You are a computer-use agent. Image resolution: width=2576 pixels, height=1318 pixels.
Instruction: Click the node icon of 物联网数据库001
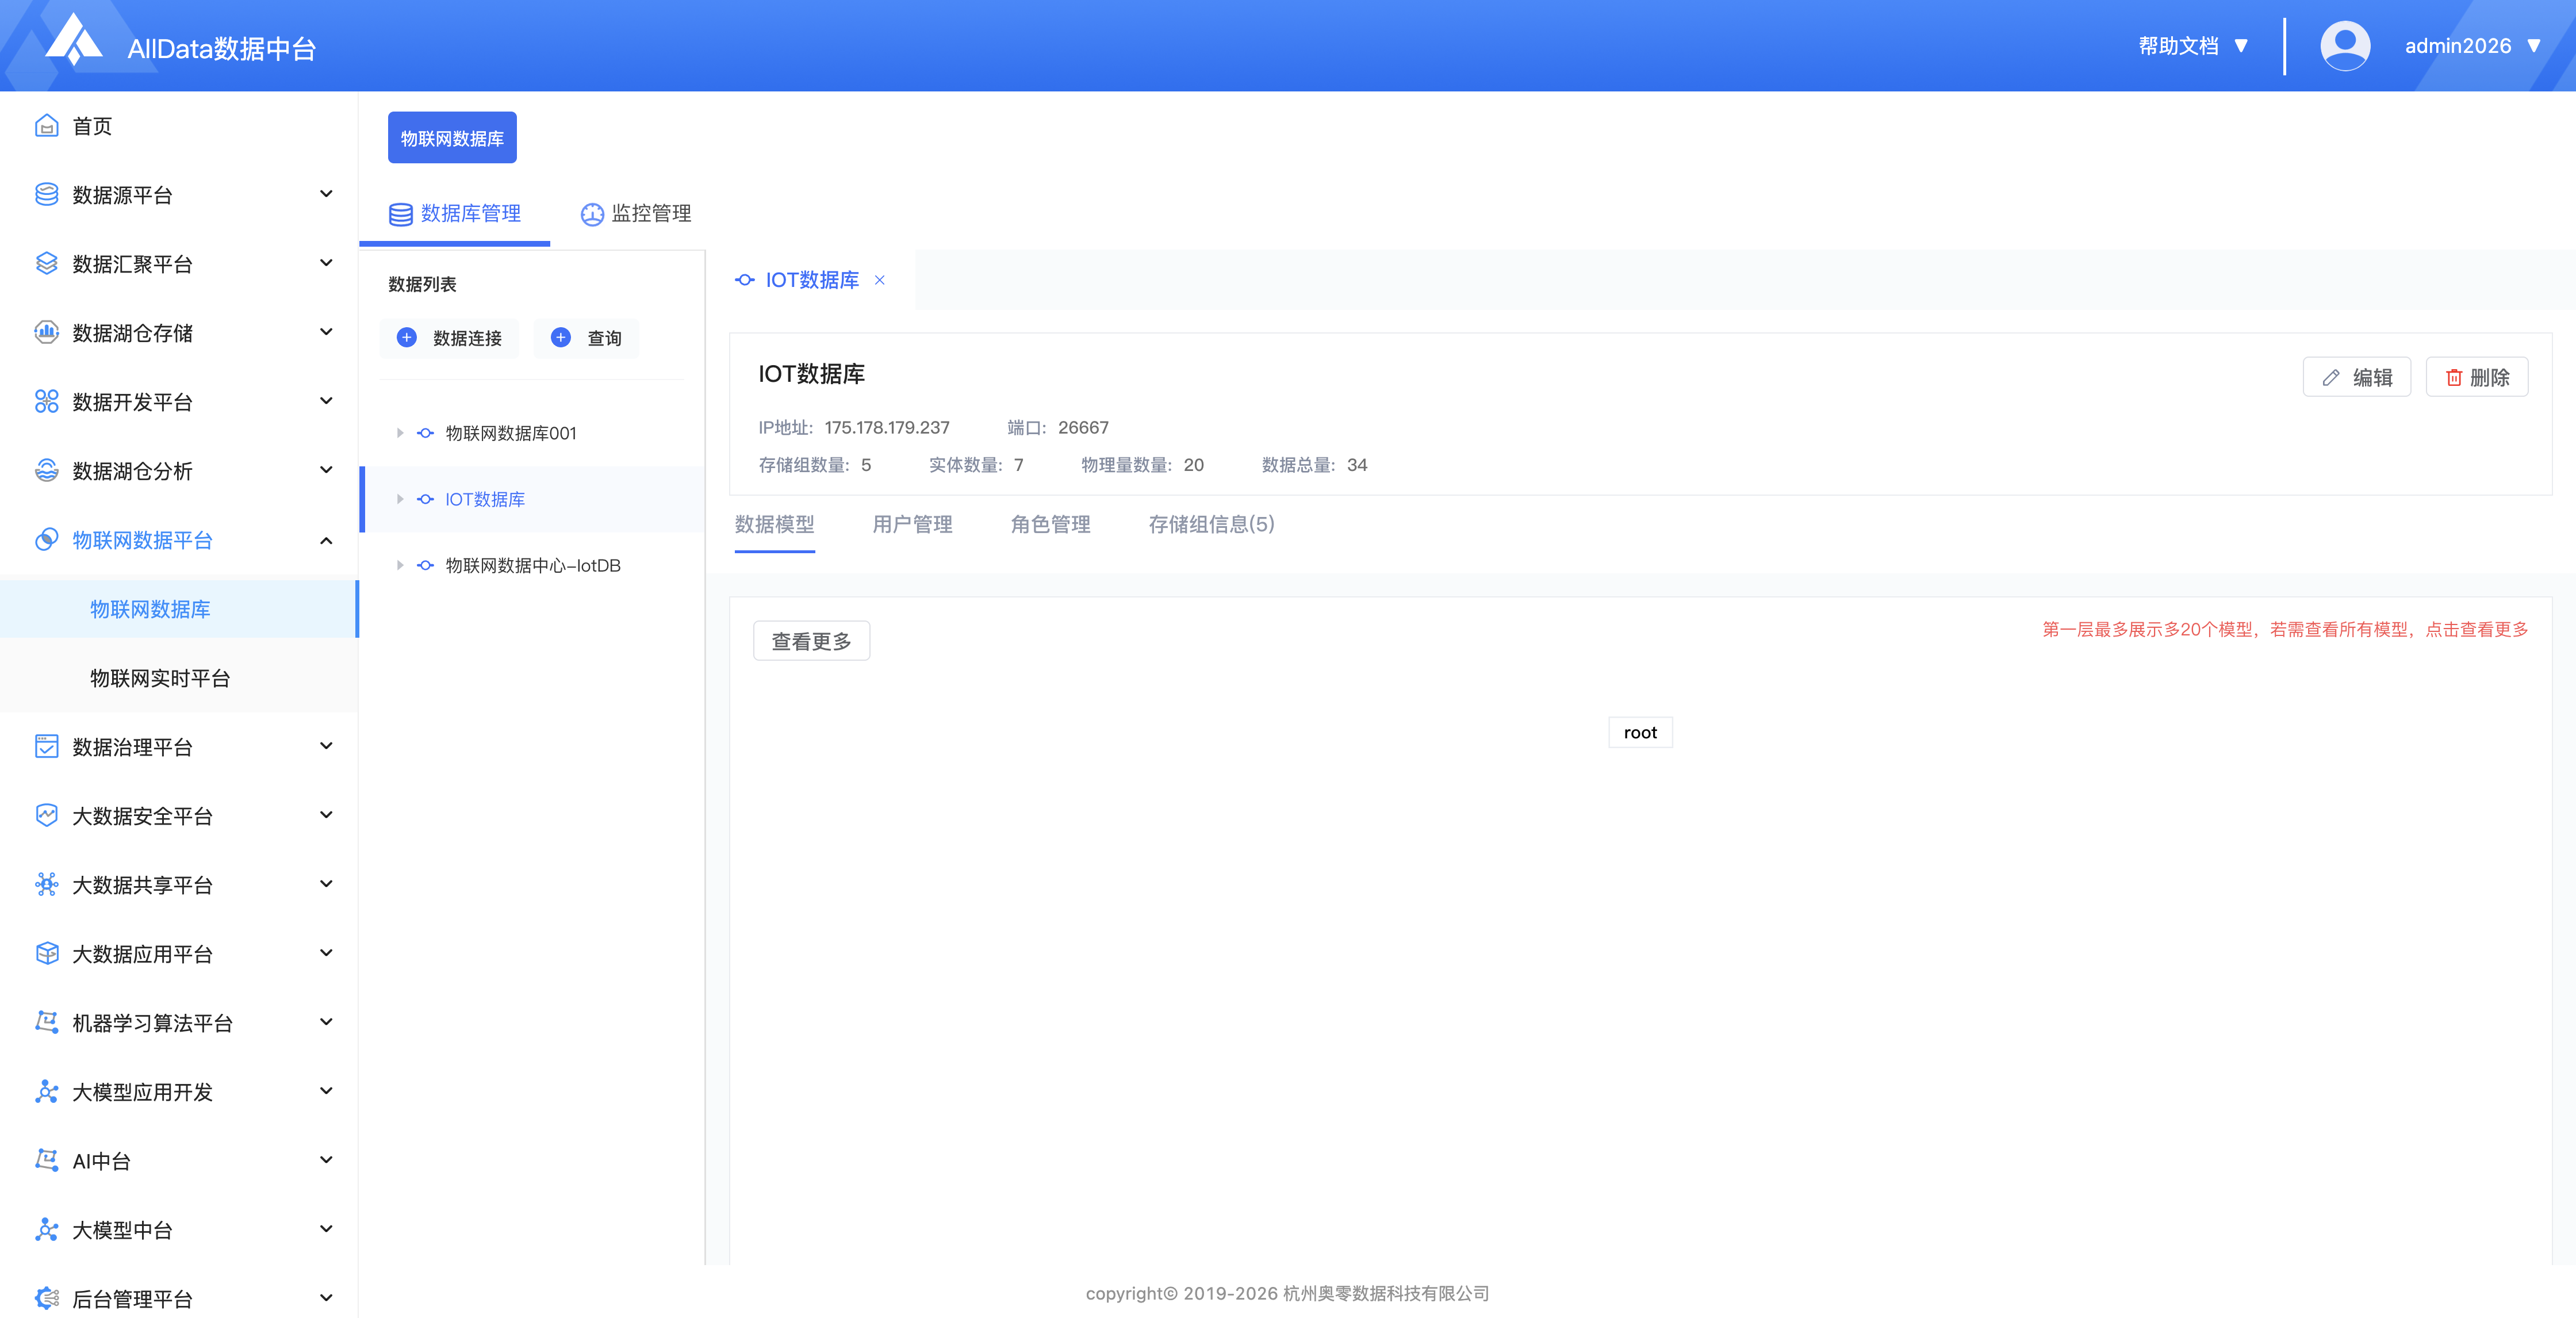click(x=426, y=433)
